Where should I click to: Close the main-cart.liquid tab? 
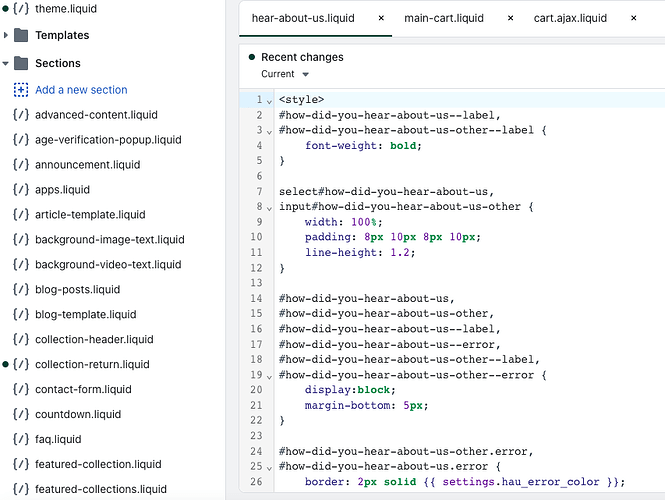pos(511,18)
